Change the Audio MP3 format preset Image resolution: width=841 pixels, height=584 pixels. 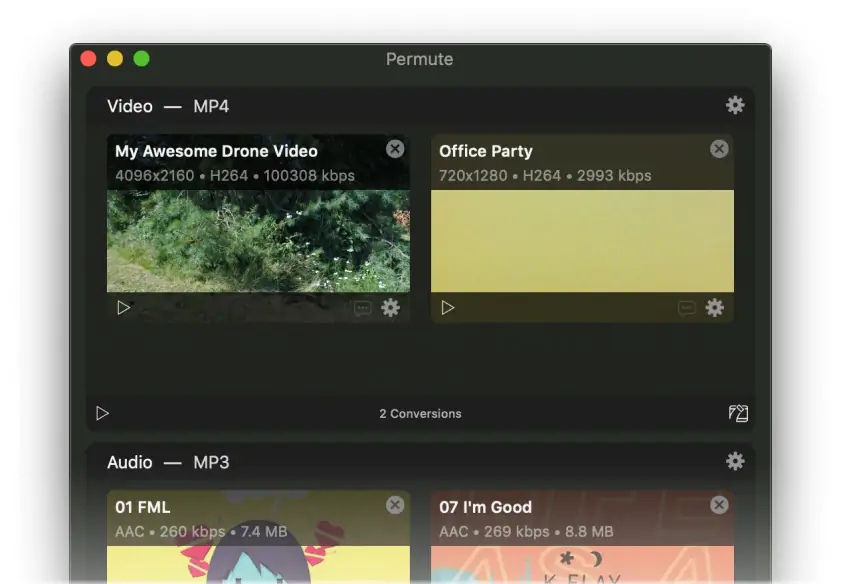[211, 462]
